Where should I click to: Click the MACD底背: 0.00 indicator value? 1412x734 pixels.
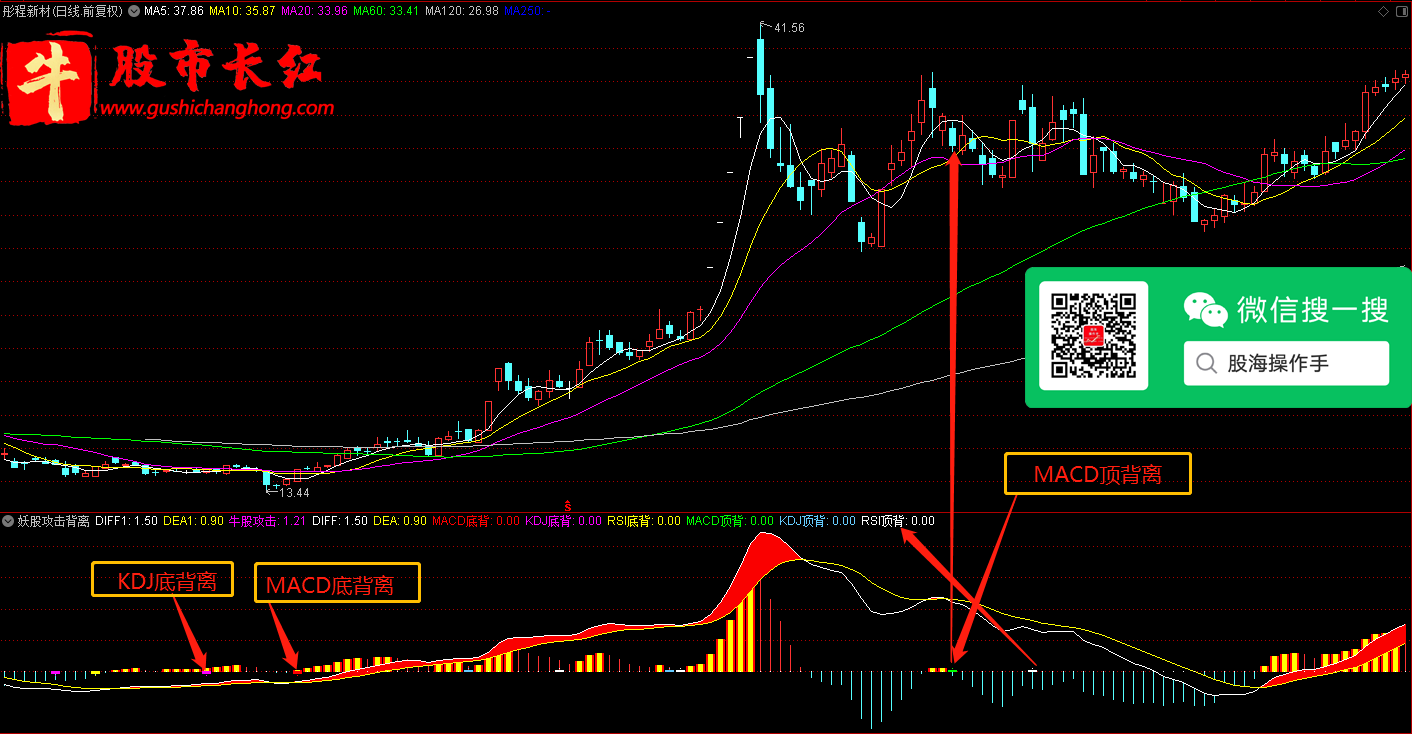click(476, 521)
